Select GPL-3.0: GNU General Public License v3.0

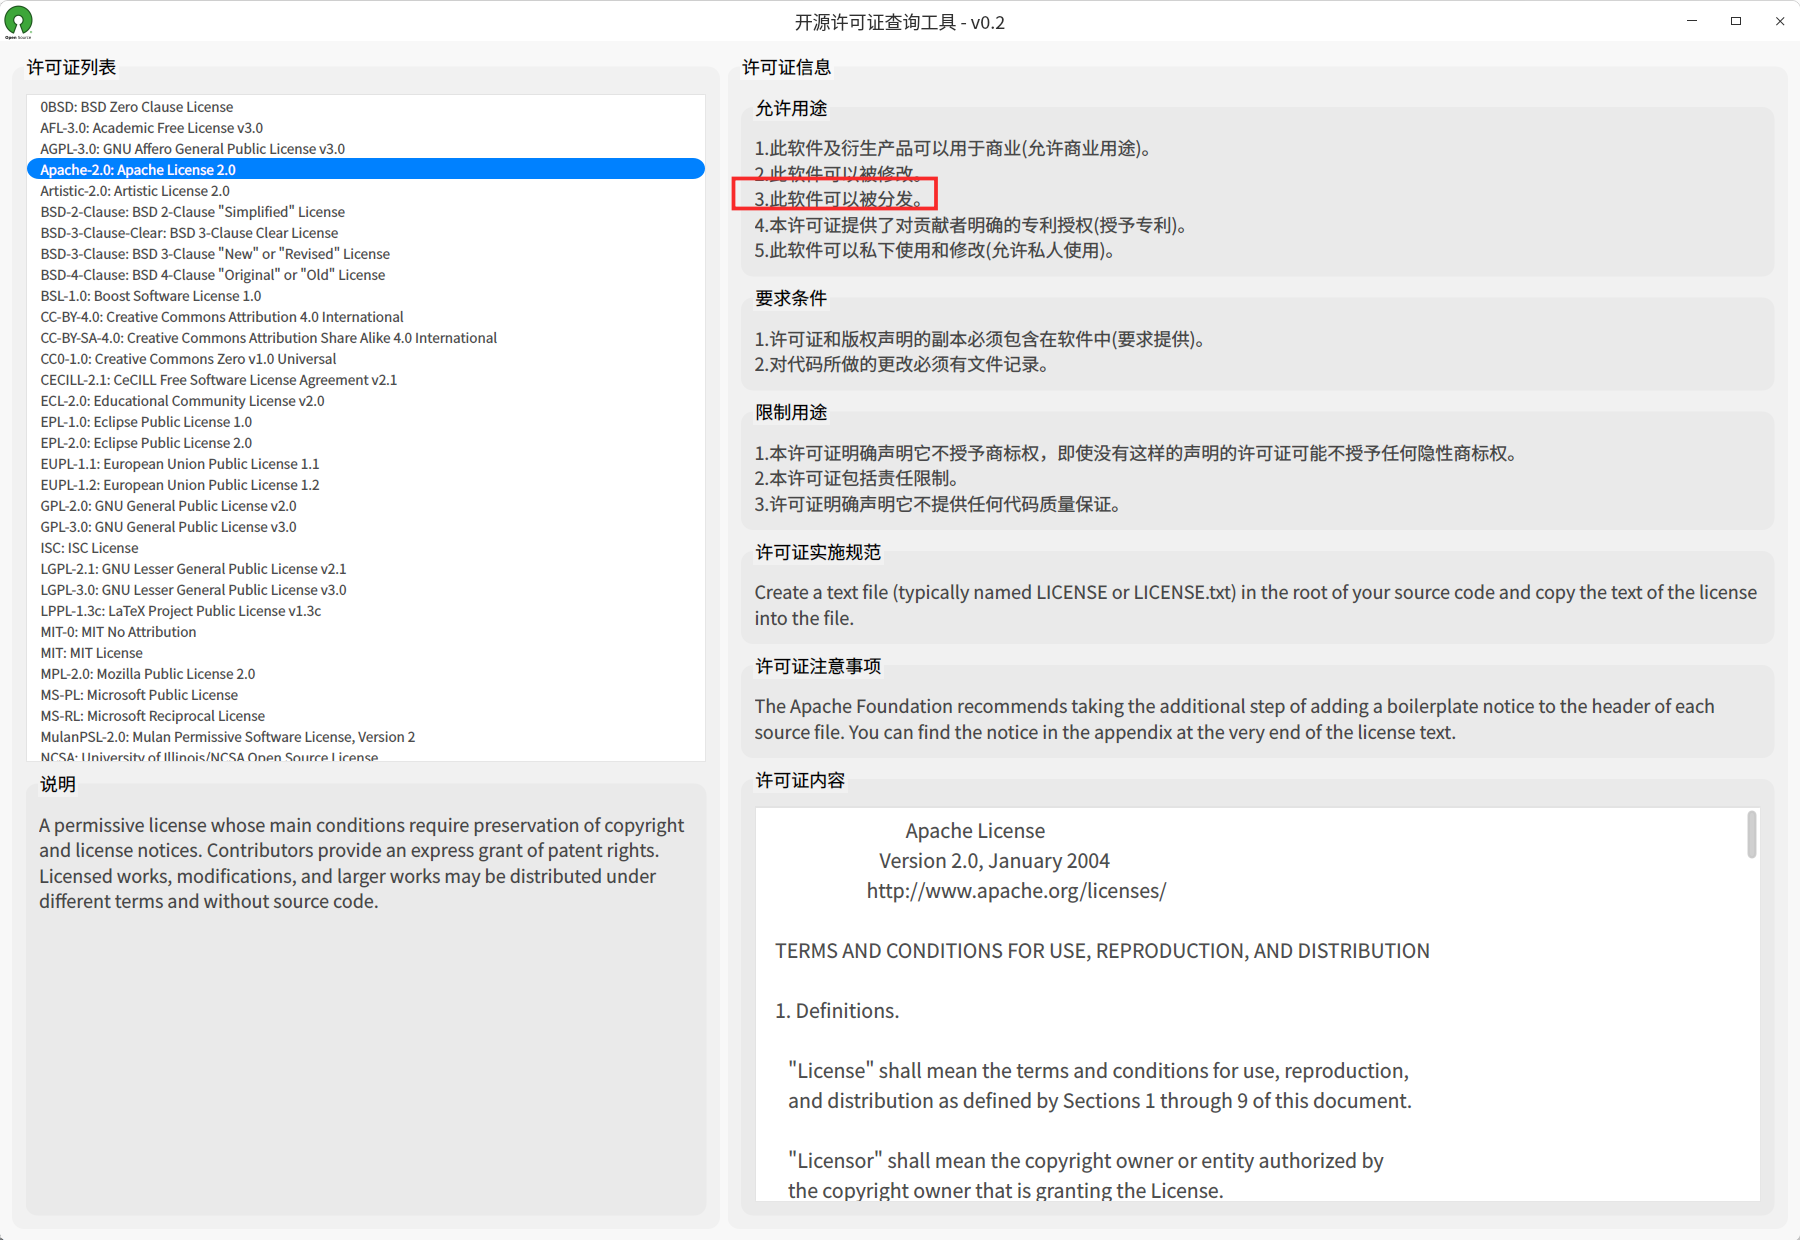click(x=366, y=527)
